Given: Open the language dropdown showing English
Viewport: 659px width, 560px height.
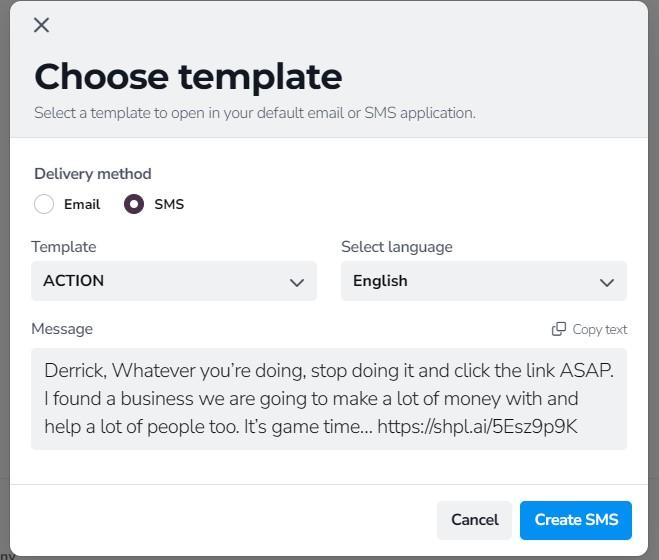Looking at the screenshot, I should click(x=470, y=281).
